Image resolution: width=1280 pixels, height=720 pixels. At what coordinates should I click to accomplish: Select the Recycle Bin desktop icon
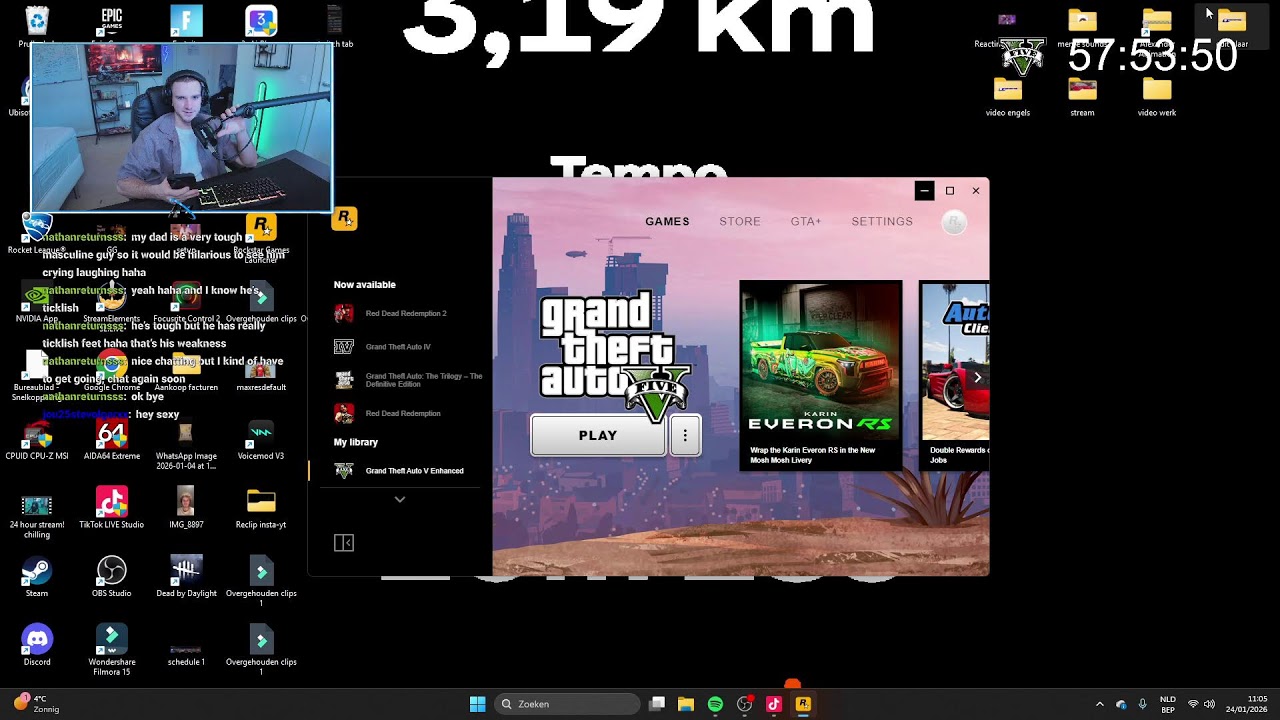click(x=37, y=24)
